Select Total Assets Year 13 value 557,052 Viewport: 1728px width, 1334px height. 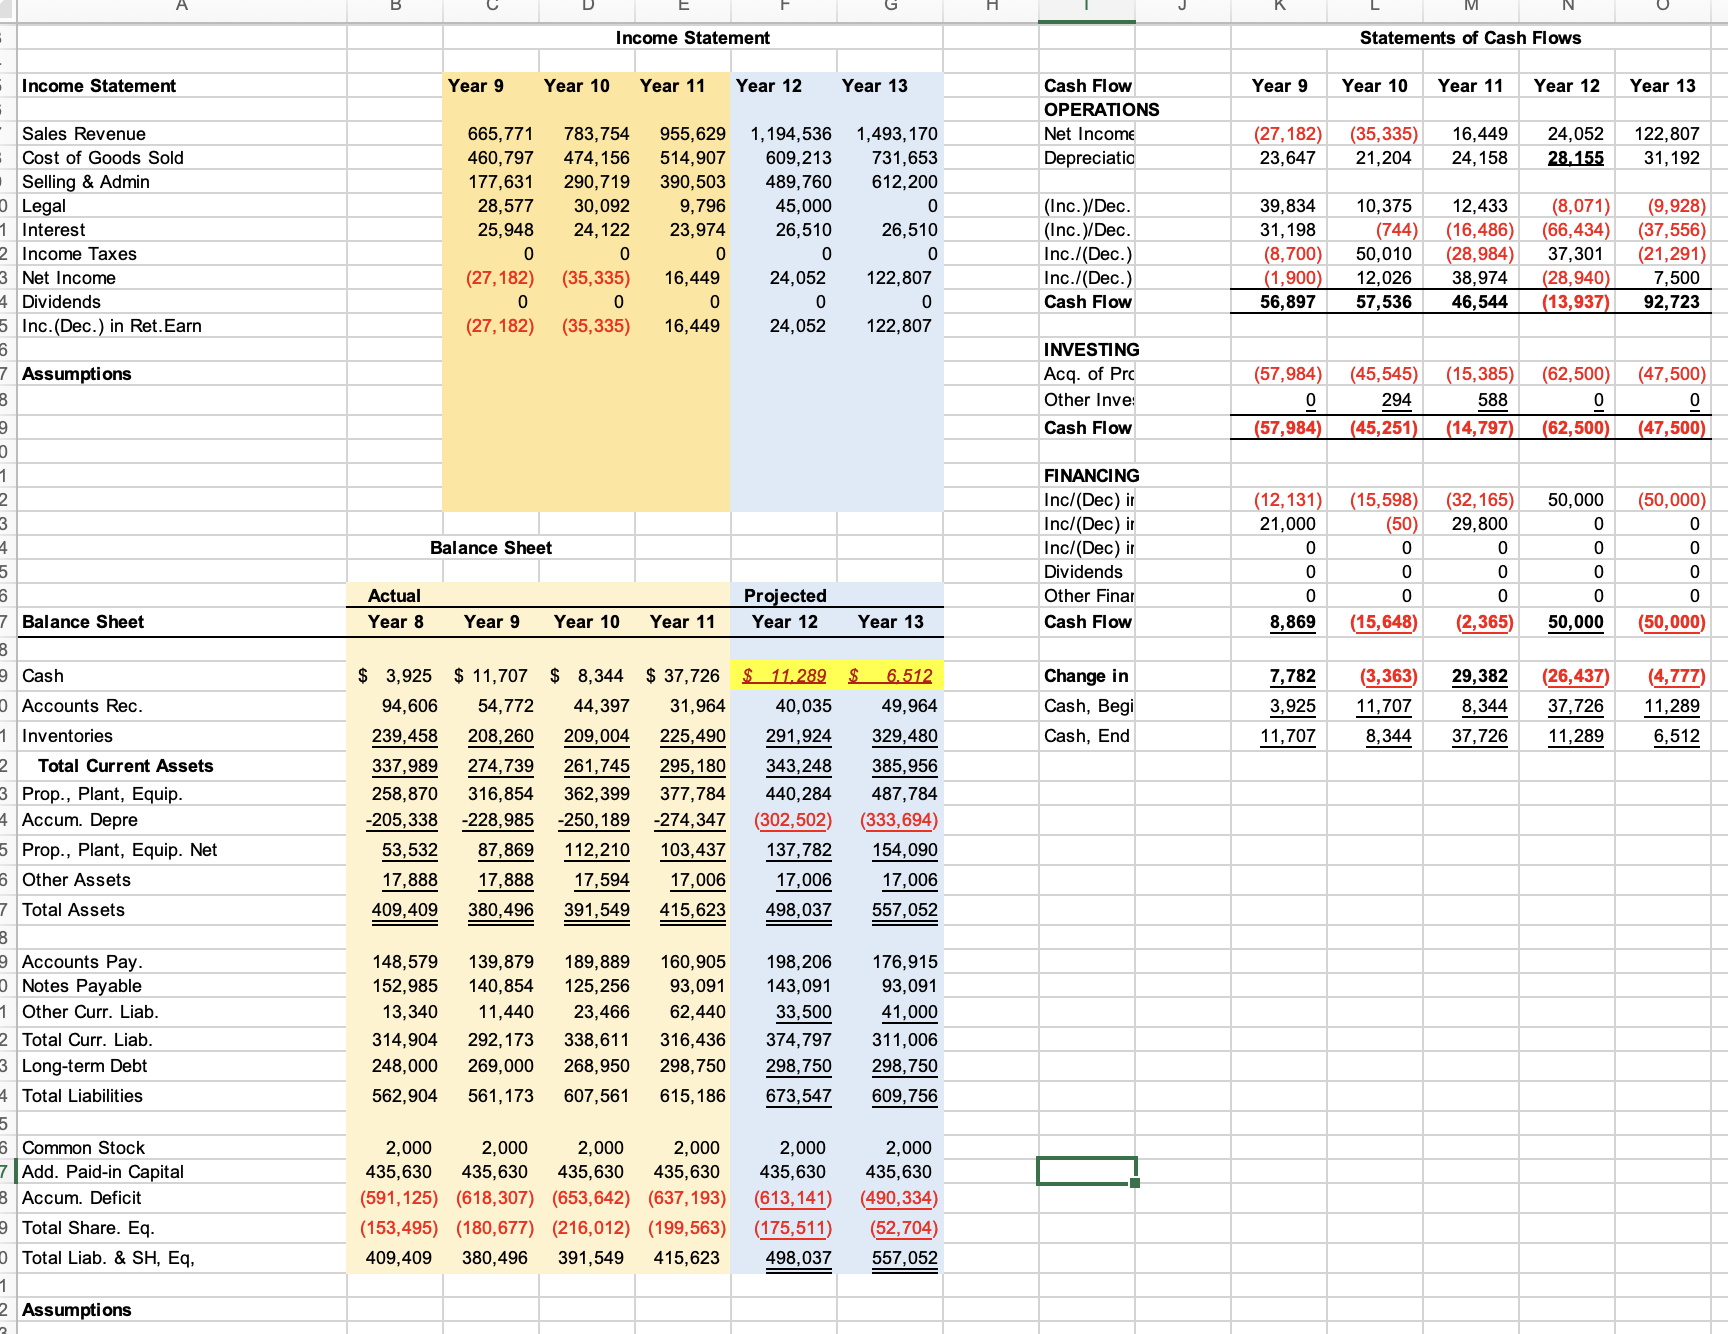point(904,910)
